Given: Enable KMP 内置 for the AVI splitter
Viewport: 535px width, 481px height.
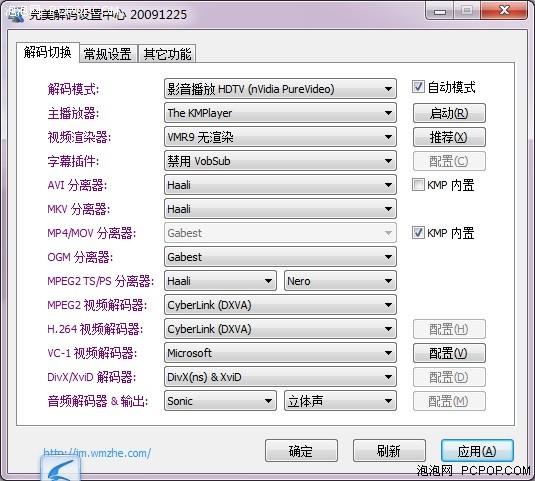Looking at the screenshot, I should pos(418,185).
